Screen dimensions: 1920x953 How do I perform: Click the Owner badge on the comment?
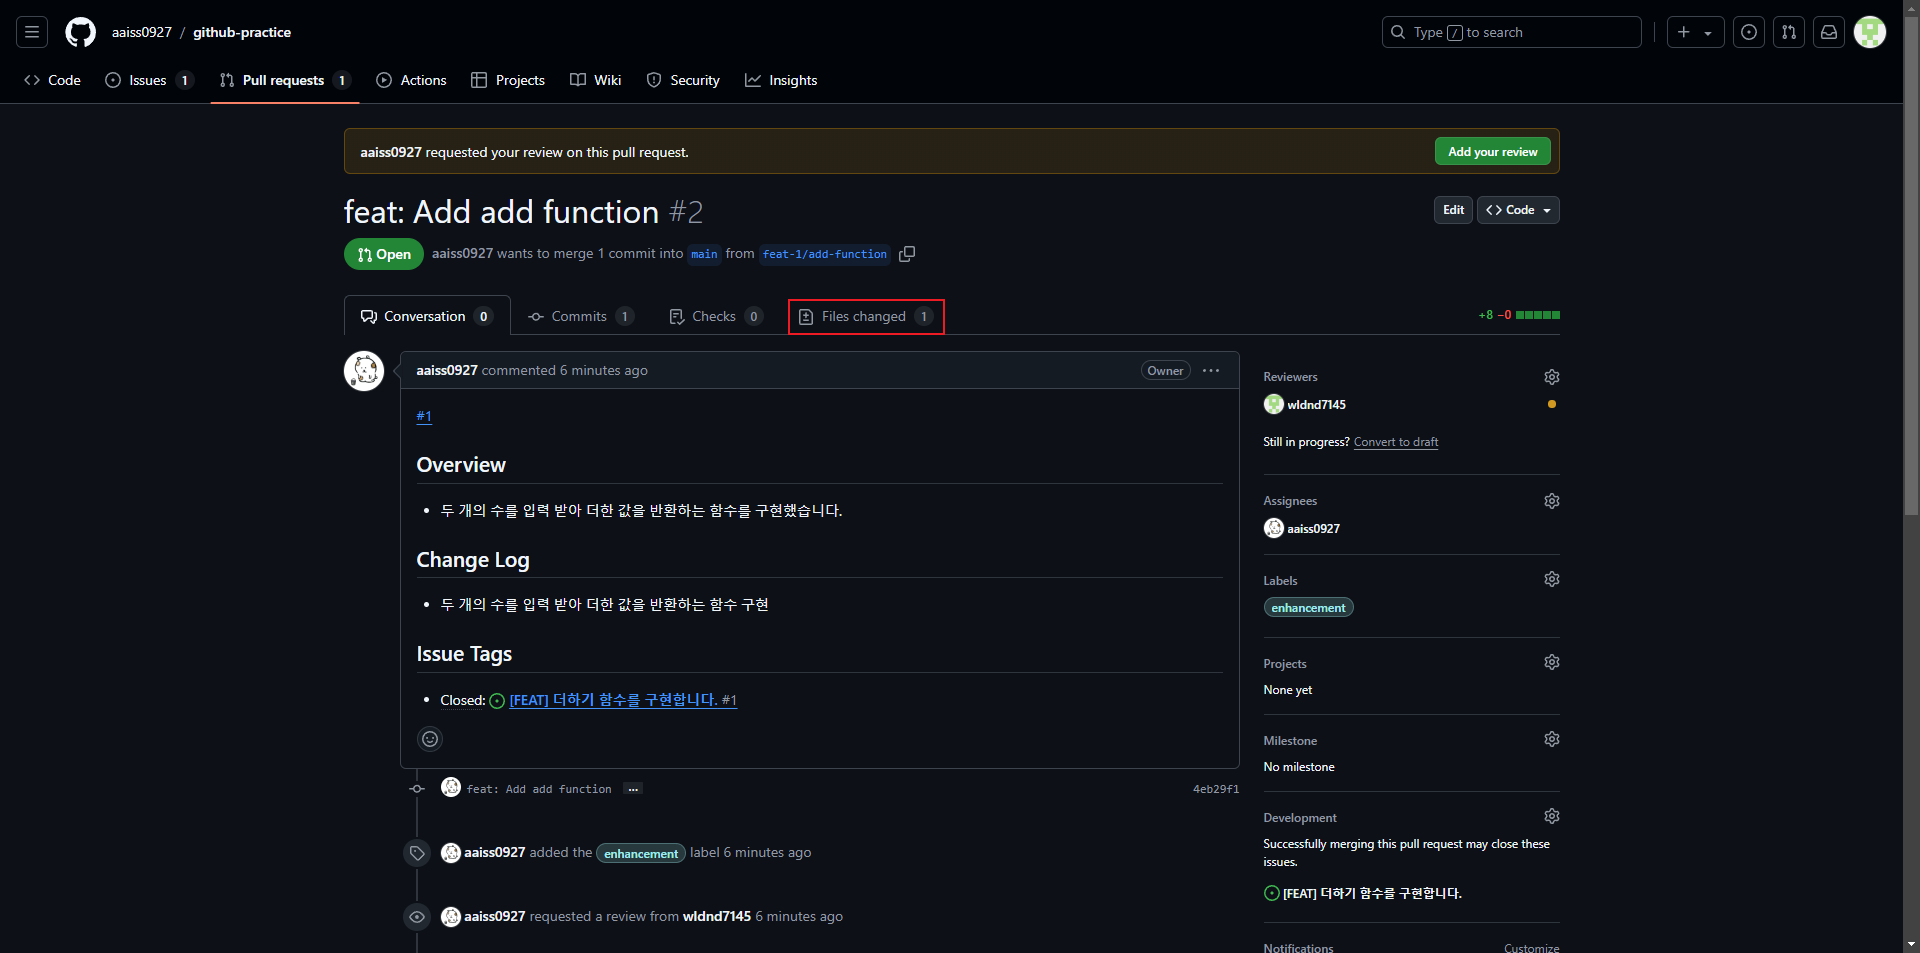(x=1166, y=371)
